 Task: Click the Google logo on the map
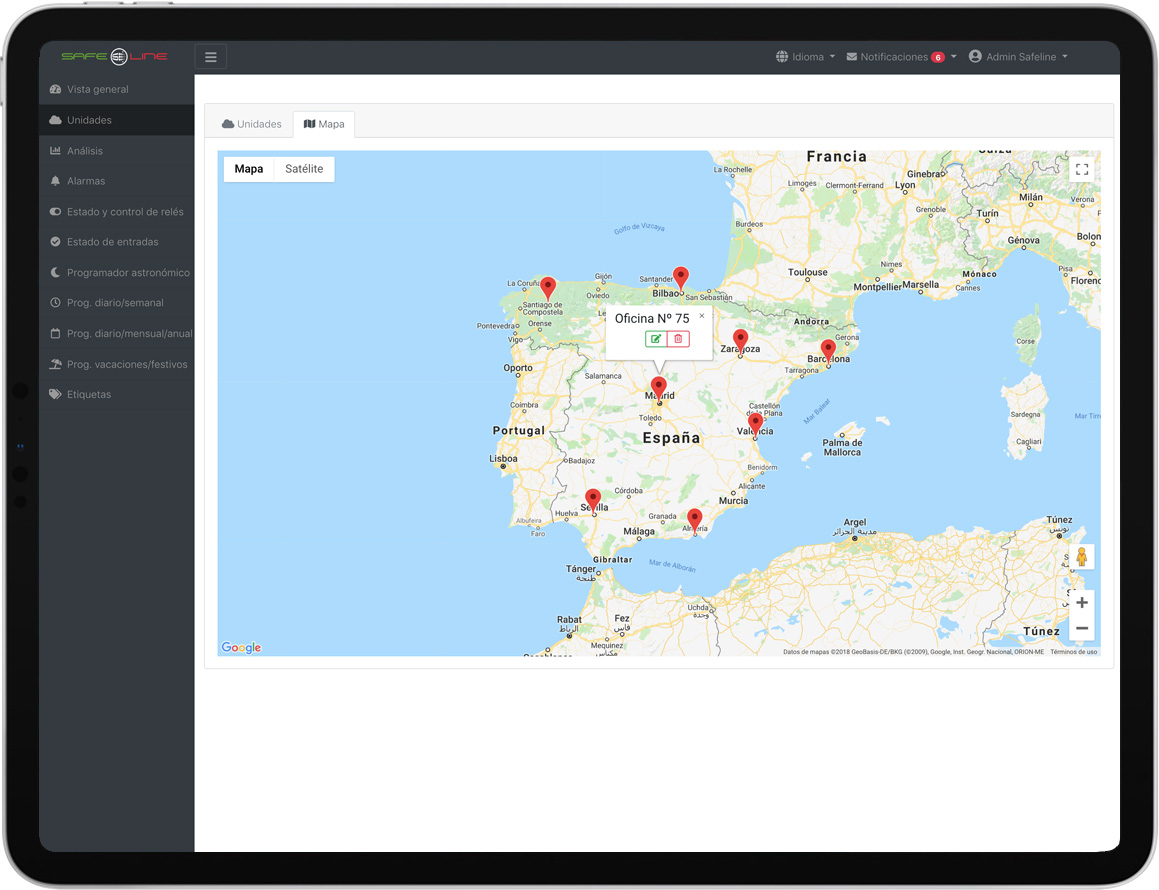(x=241, y=648)
